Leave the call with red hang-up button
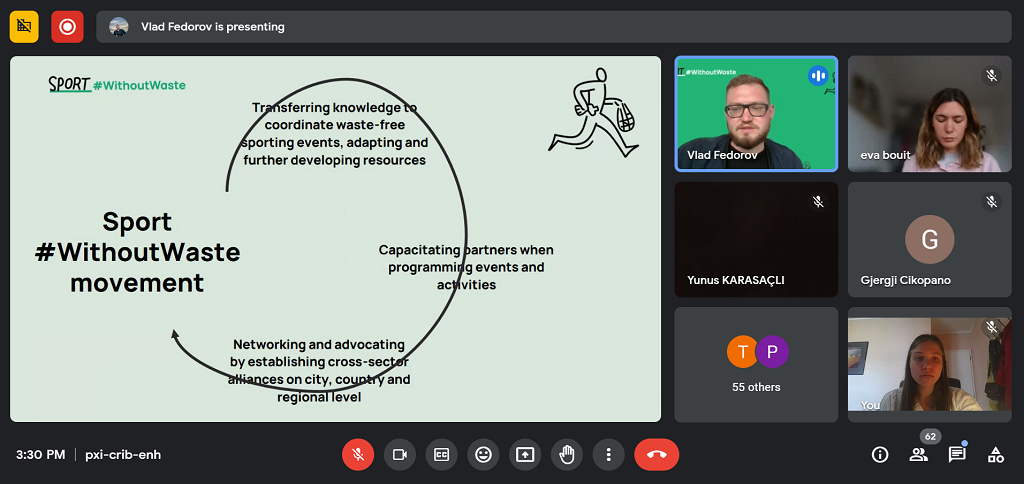The height and width of the screenshot is (484, 1024). pos(656,455)
